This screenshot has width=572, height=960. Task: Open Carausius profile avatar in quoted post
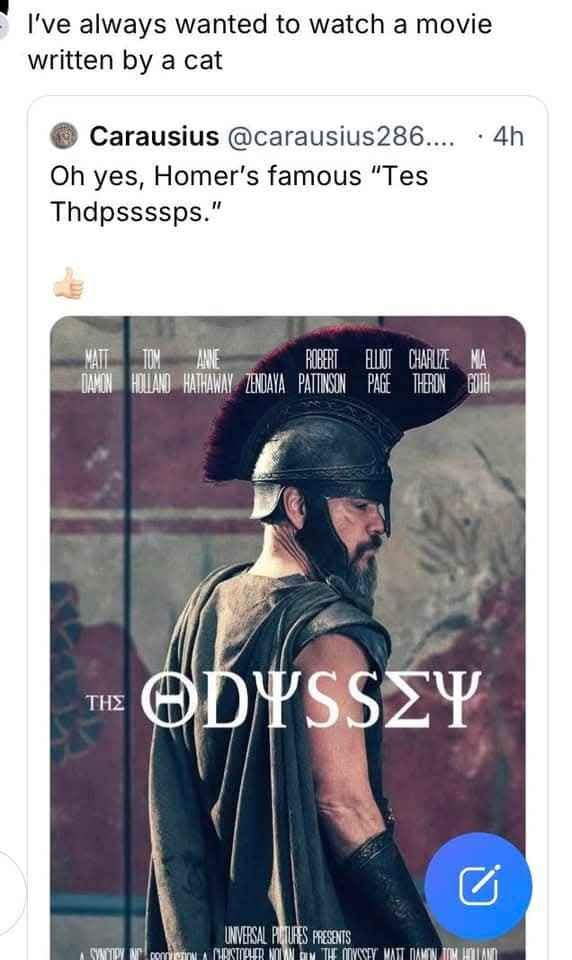click(x=64, y=136)
